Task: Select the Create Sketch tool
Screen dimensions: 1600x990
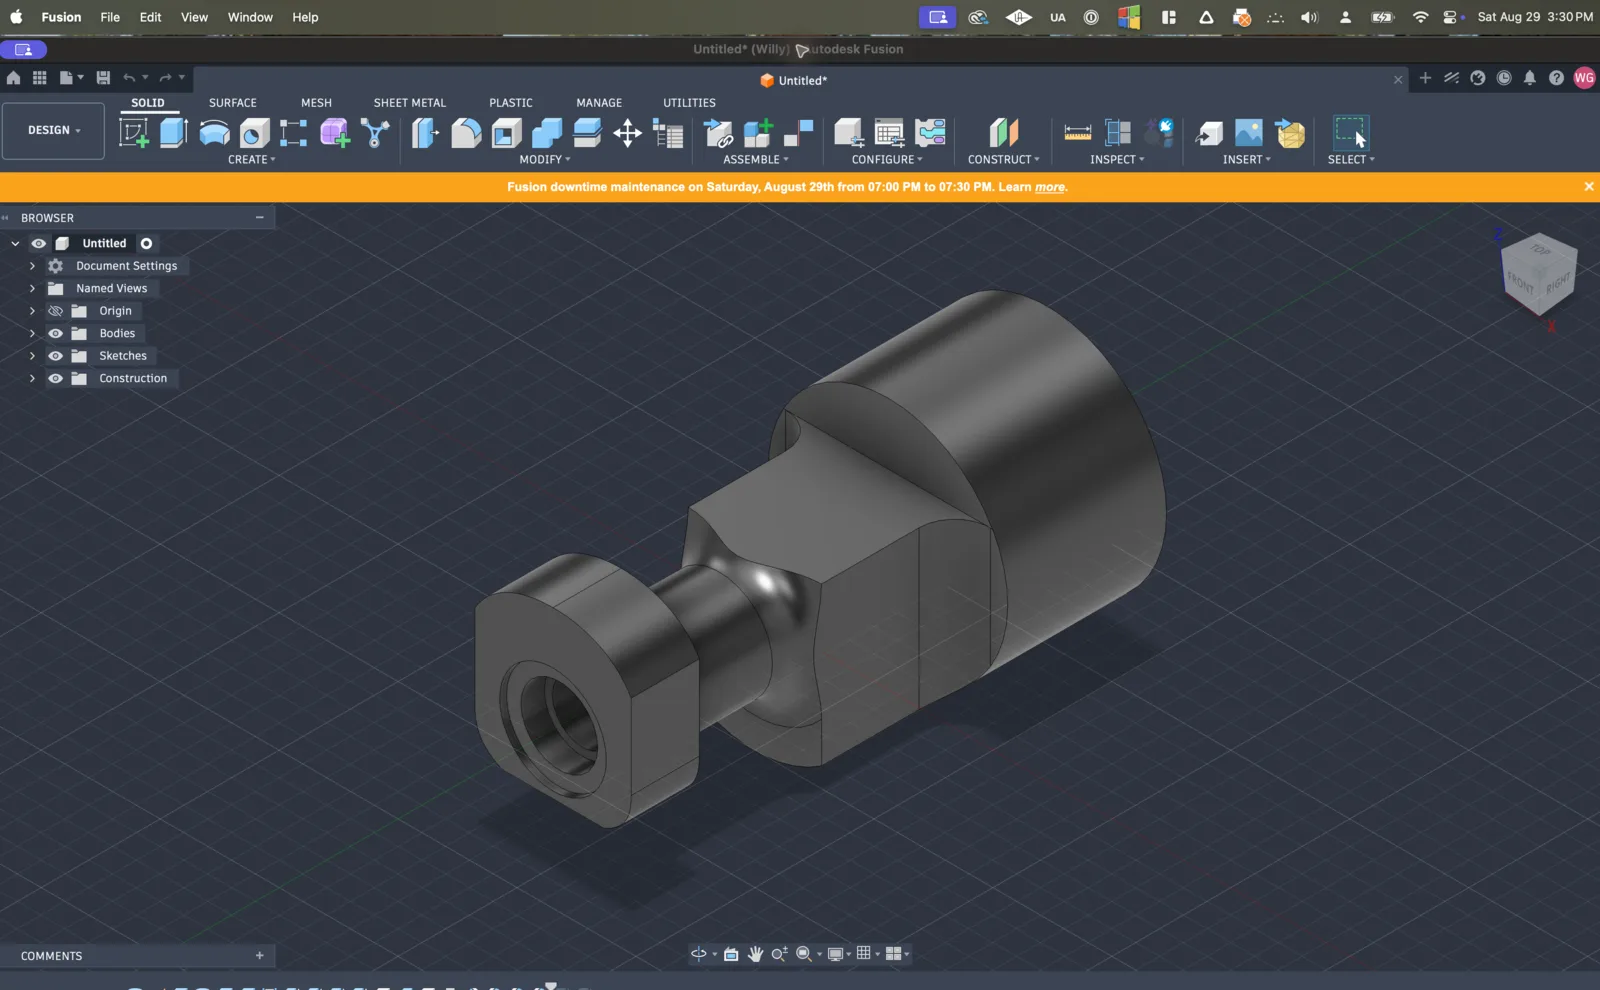Action: (x=134, y=132)
